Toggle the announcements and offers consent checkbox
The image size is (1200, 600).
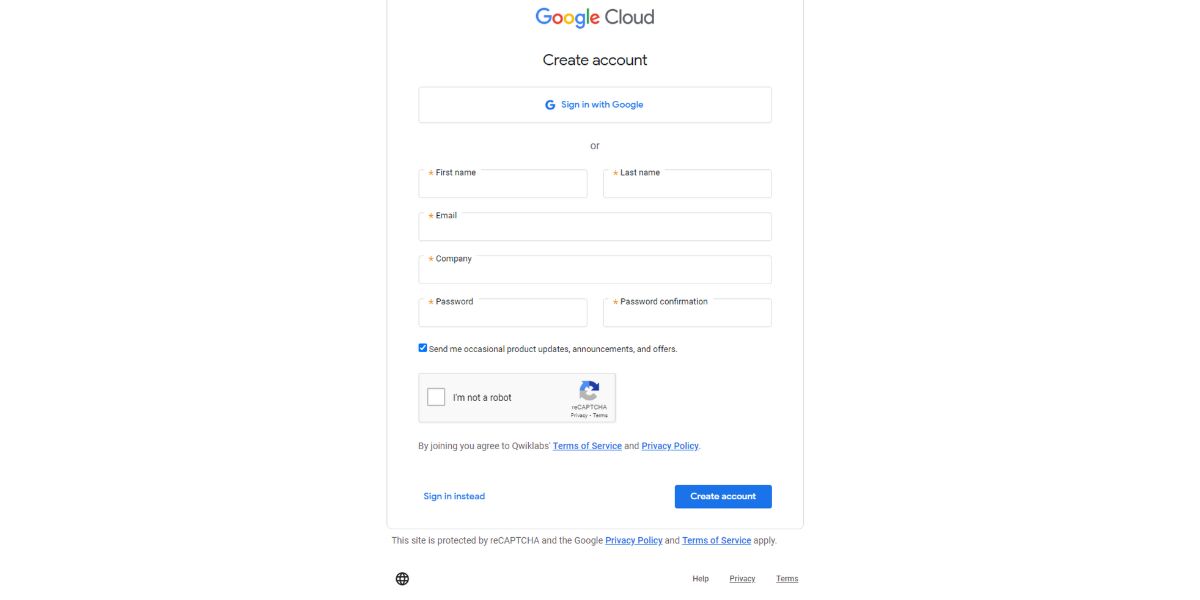pos(423,346)
